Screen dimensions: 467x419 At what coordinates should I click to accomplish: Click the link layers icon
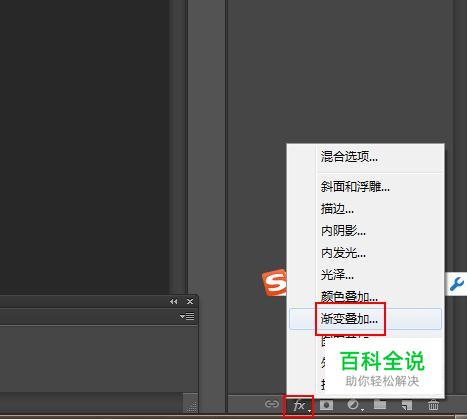[272, 404]
